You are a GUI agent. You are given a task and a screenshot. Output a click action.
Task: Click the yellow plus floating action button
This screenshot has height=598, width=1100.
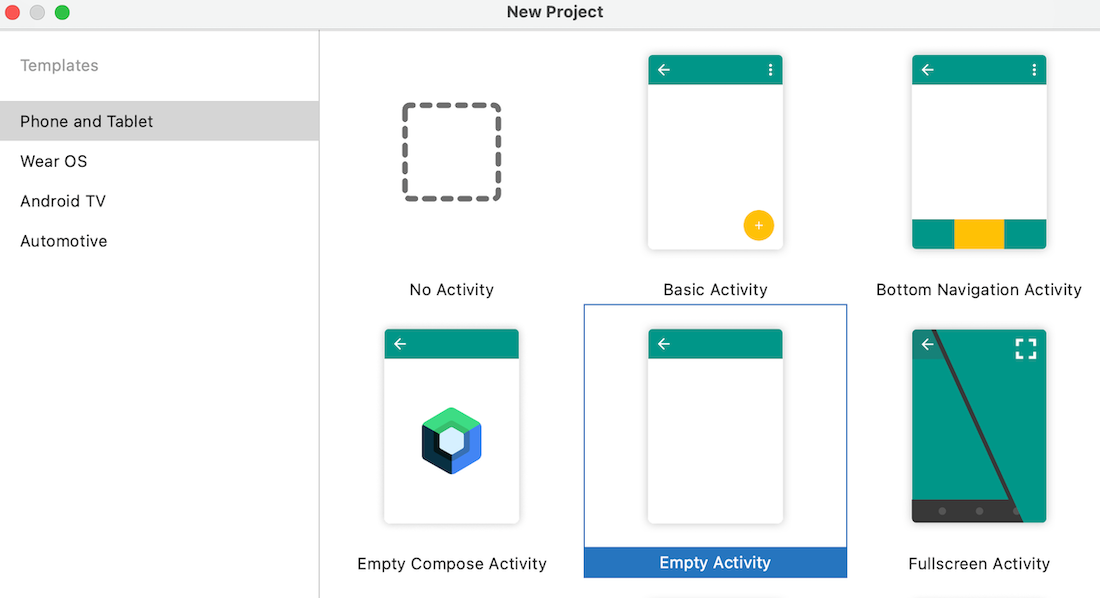tap(758, 226)
